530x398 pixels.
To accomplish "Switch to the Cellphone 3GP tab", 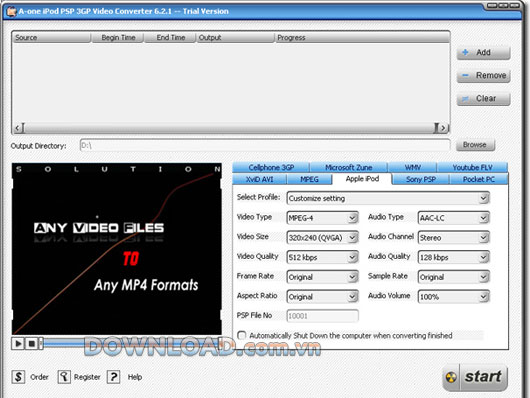I will point(271,167).
